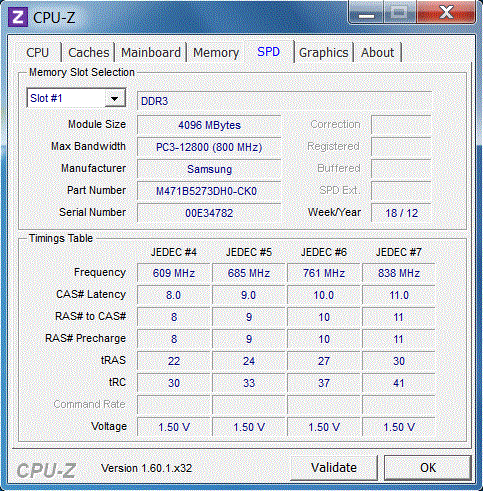Image resolution: width=483 pixels, height=491 pixels.
Task: Click the 838 MHz frequency cell
Action: point(399,273)
